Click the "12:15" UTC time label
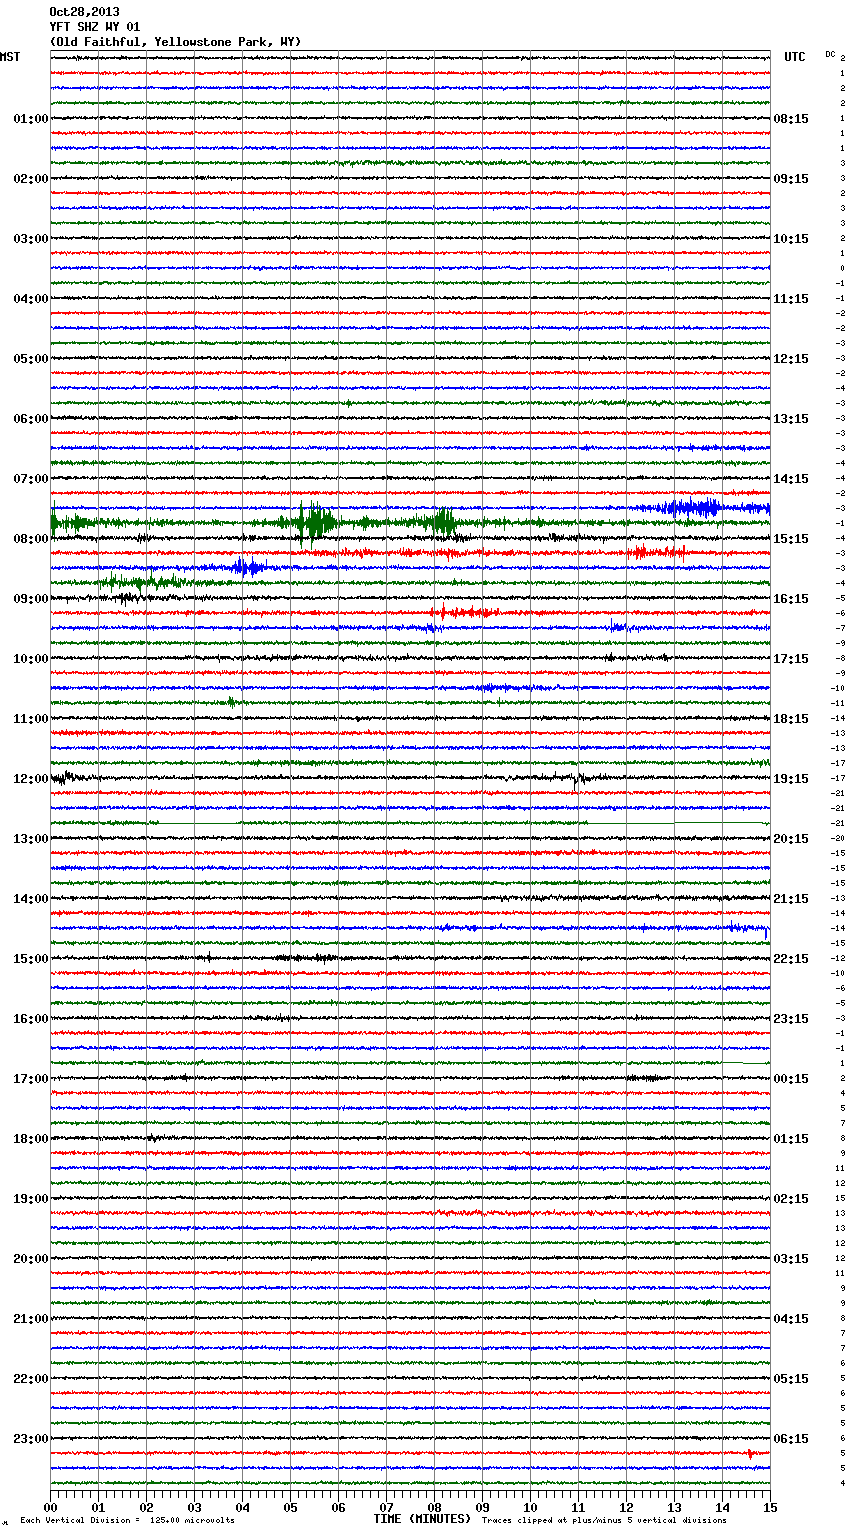 (x=791, y=359)
